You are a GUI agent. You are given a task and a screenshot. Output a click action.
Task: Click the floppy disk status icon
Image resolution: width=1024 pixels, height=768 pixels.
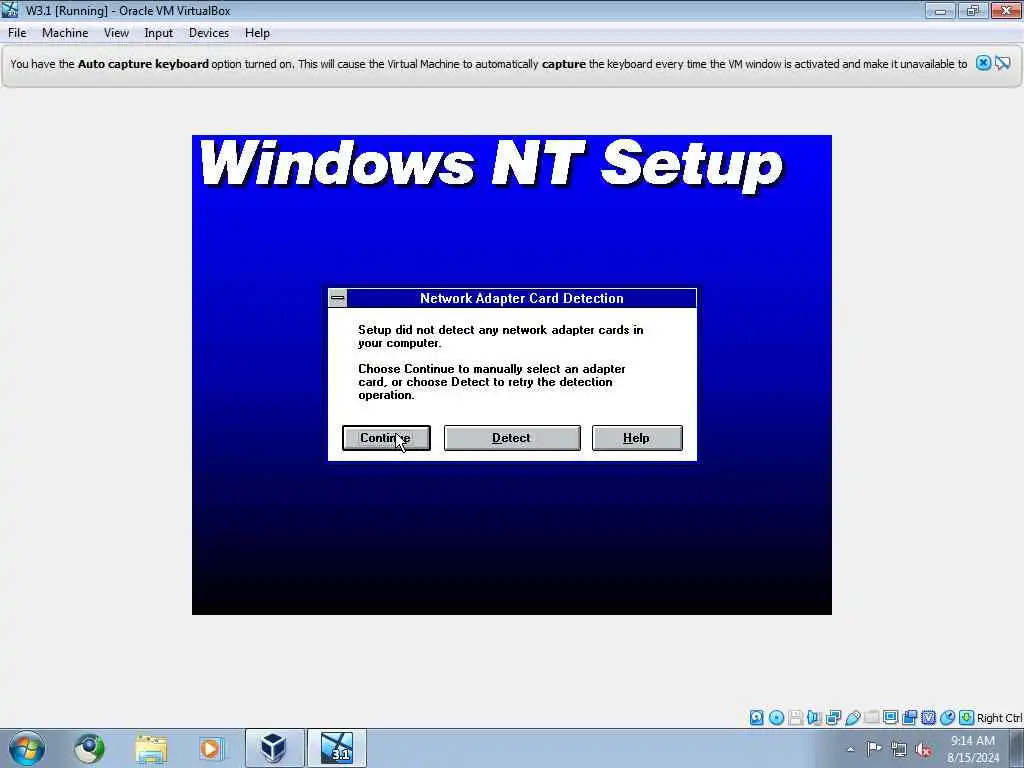click(795, 718)
